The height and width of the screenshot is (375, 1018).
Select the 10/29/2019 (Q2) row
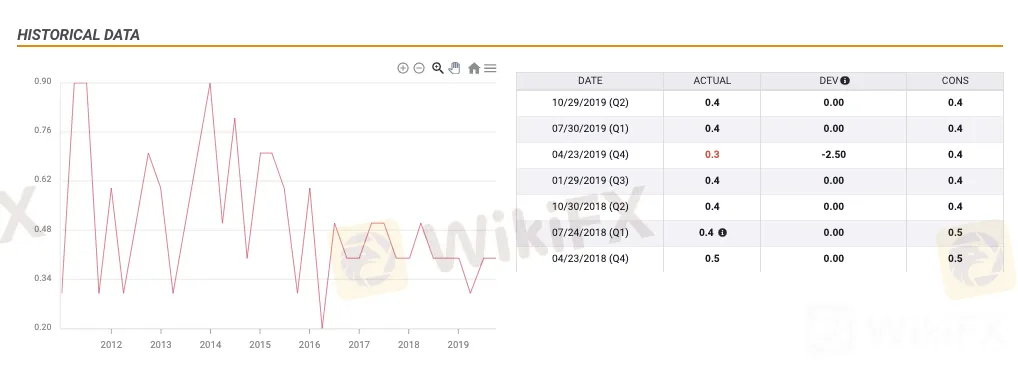point(760,103)
